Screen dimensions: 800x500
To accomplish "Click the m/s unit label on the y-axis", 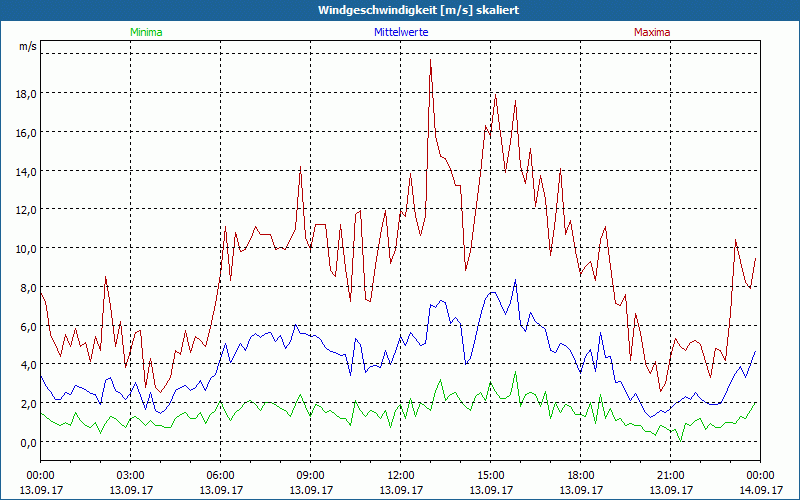I will click(x=28, y=46).
